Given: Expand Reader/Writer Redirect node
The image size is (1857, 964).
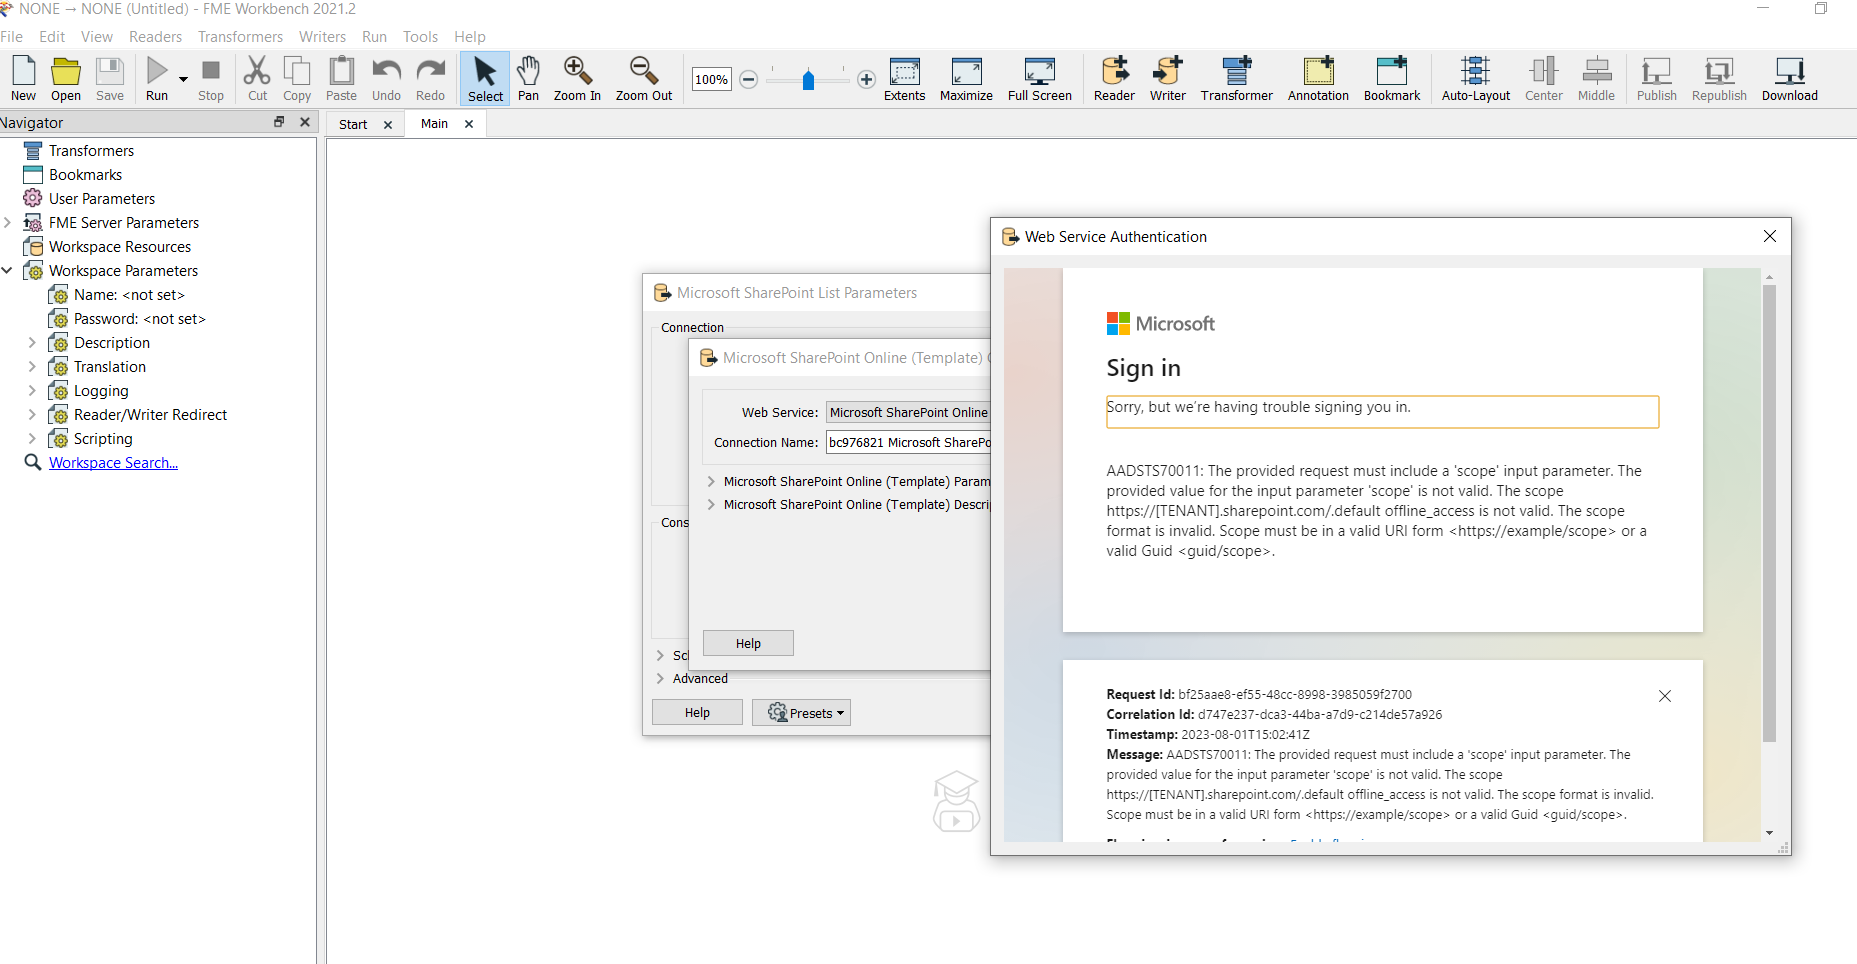Looking at the screenshot, I should 32,415.
